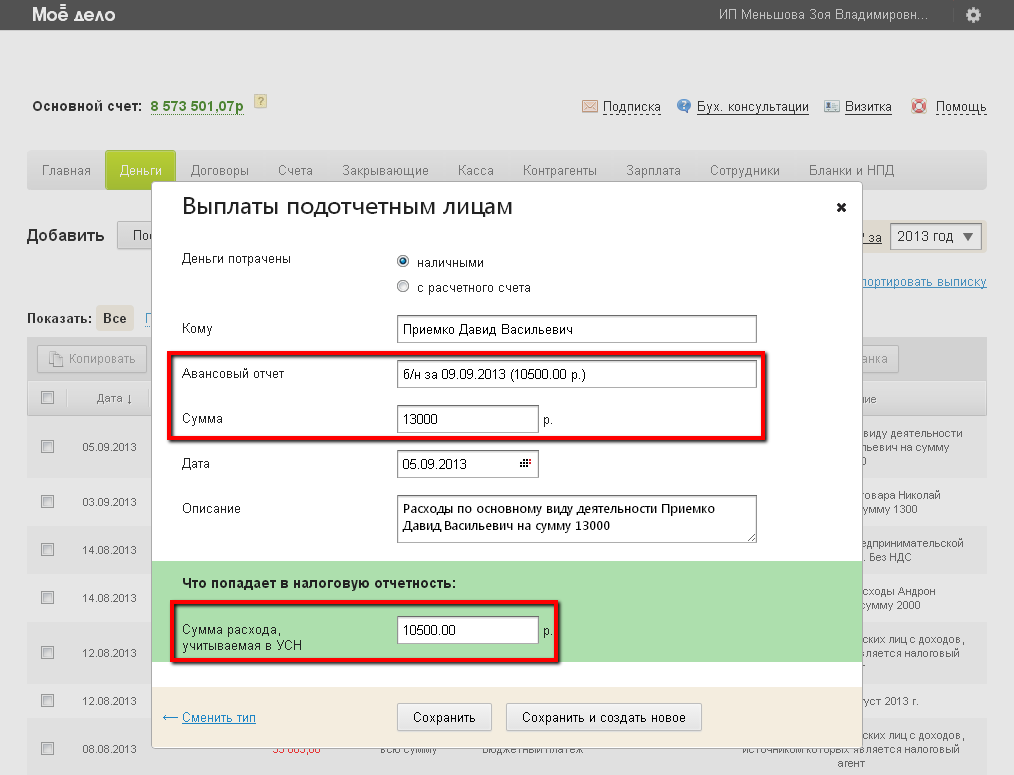Open the Деньги tab
Viewport: 1014px width, 775px height.
pyautogui.click(x=140, y=170)
